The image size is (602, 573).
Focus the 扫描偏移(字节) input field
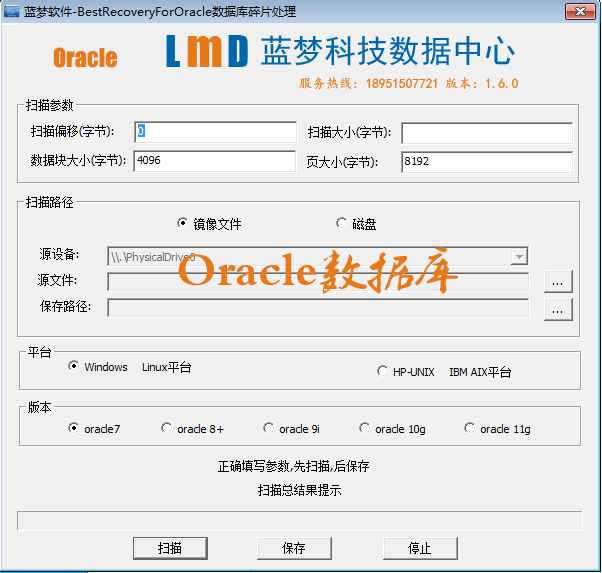pyautogui.click(x=214, y=132)
